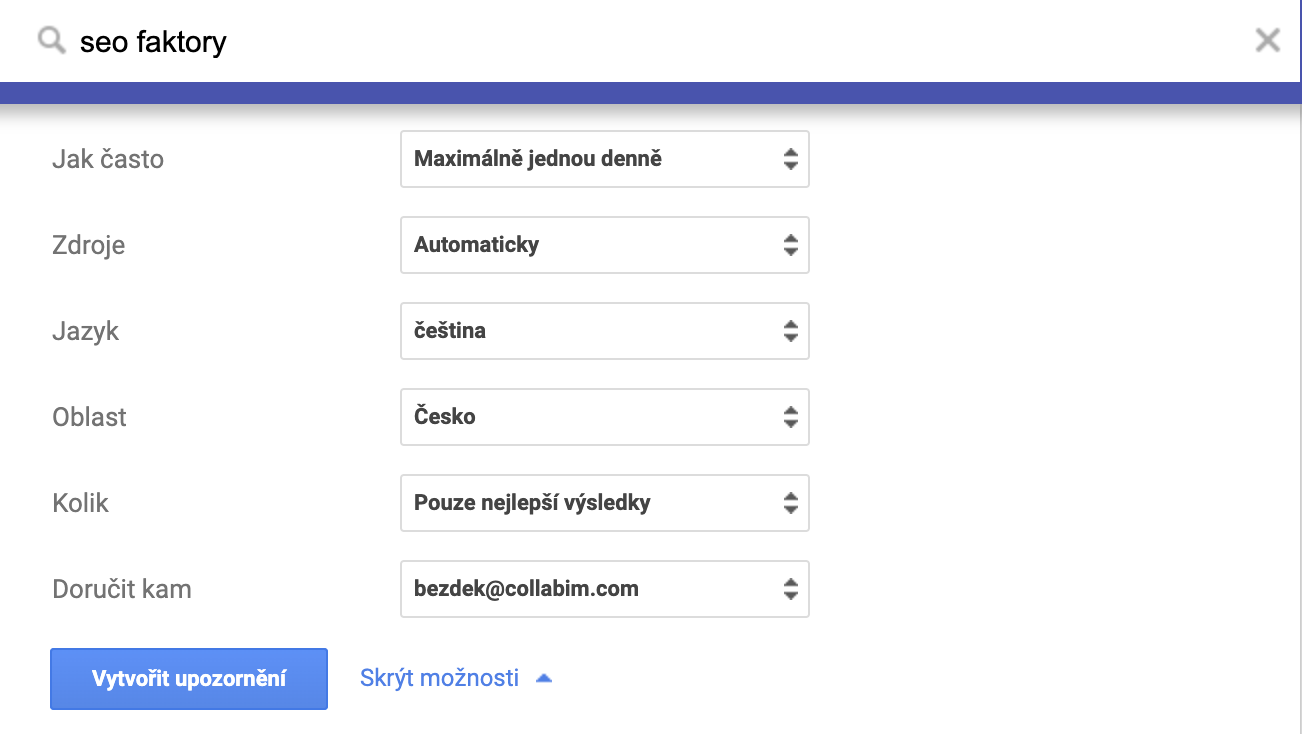Image resolution: width=1302 pixels, height=734 pixels.
Task: Click the up-down arrows on the Automaticky selector
Action: [790, 245]
